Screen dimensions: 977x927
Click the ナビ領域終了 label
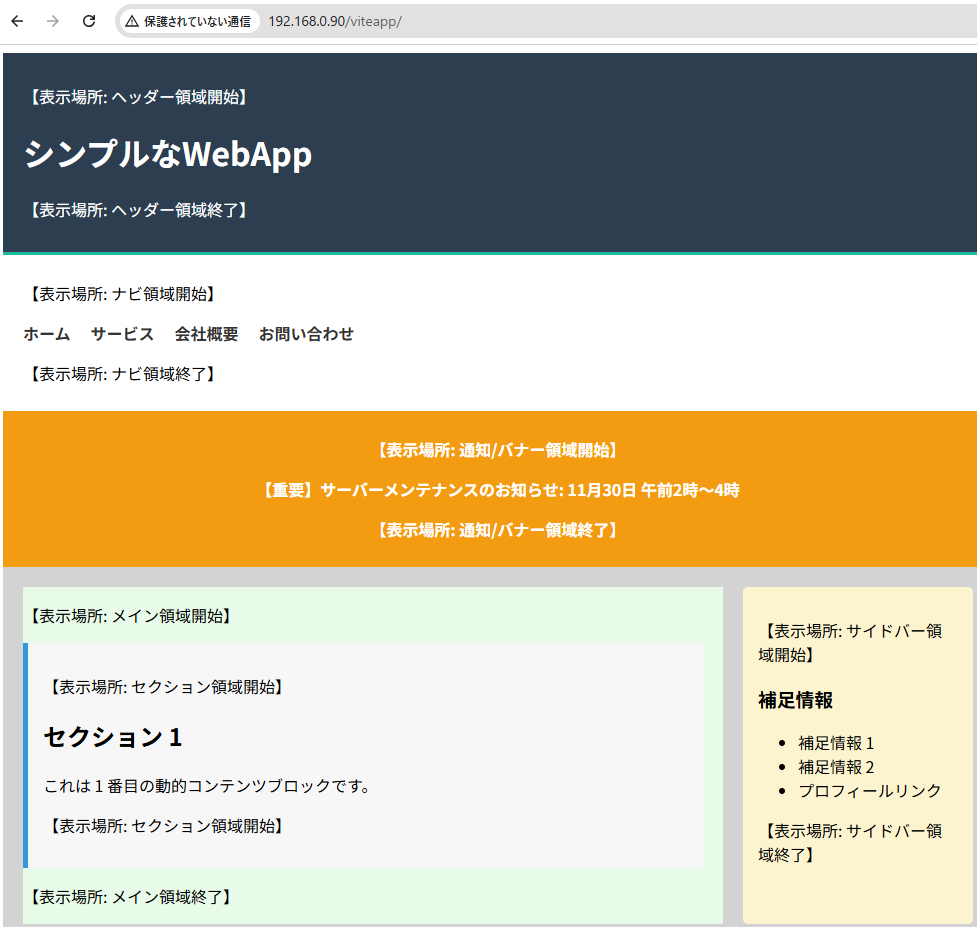click(120, 374)
